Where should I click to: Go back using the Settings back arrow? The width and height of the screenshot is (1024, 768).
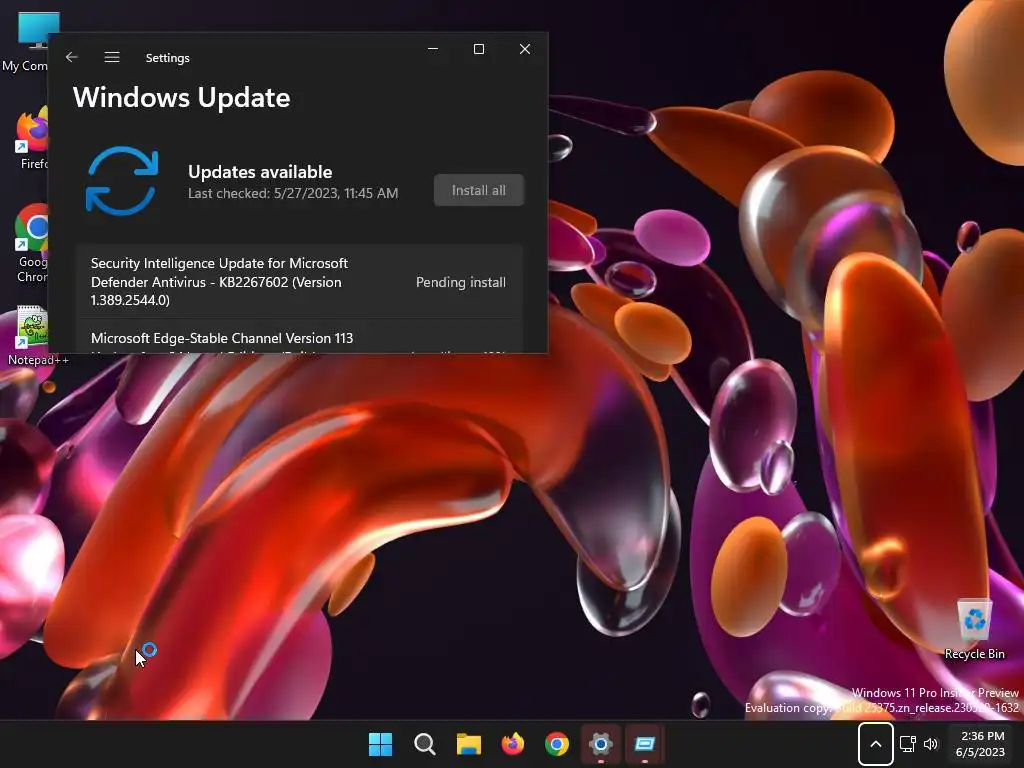72,57
